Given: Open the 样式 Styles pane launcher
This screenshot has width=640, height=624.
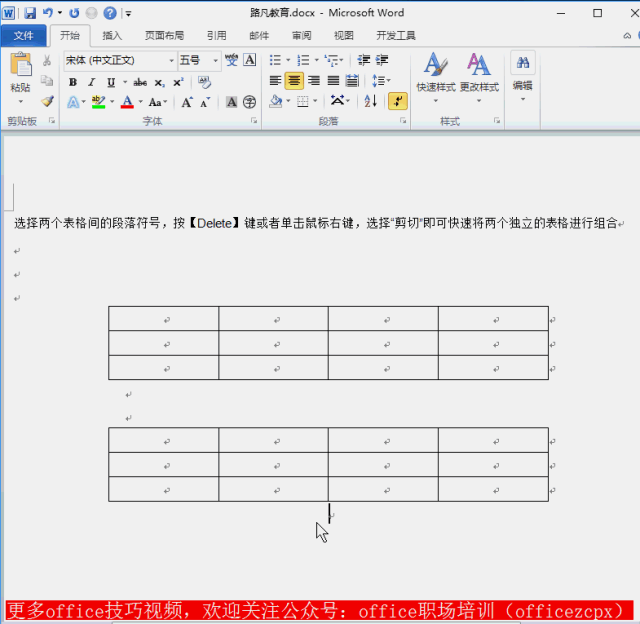Looking at the screenshot, I should pos(497,120).
